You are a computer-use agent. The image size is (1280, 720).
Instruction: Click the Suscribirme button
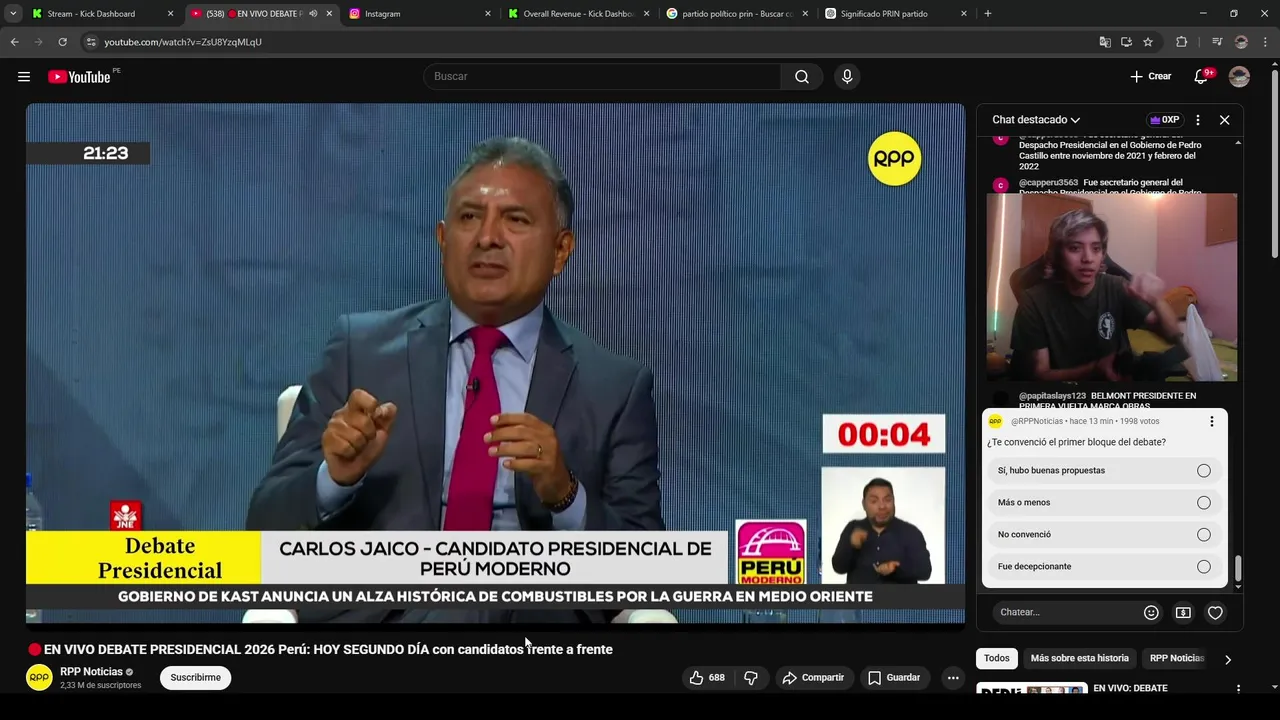195,678
